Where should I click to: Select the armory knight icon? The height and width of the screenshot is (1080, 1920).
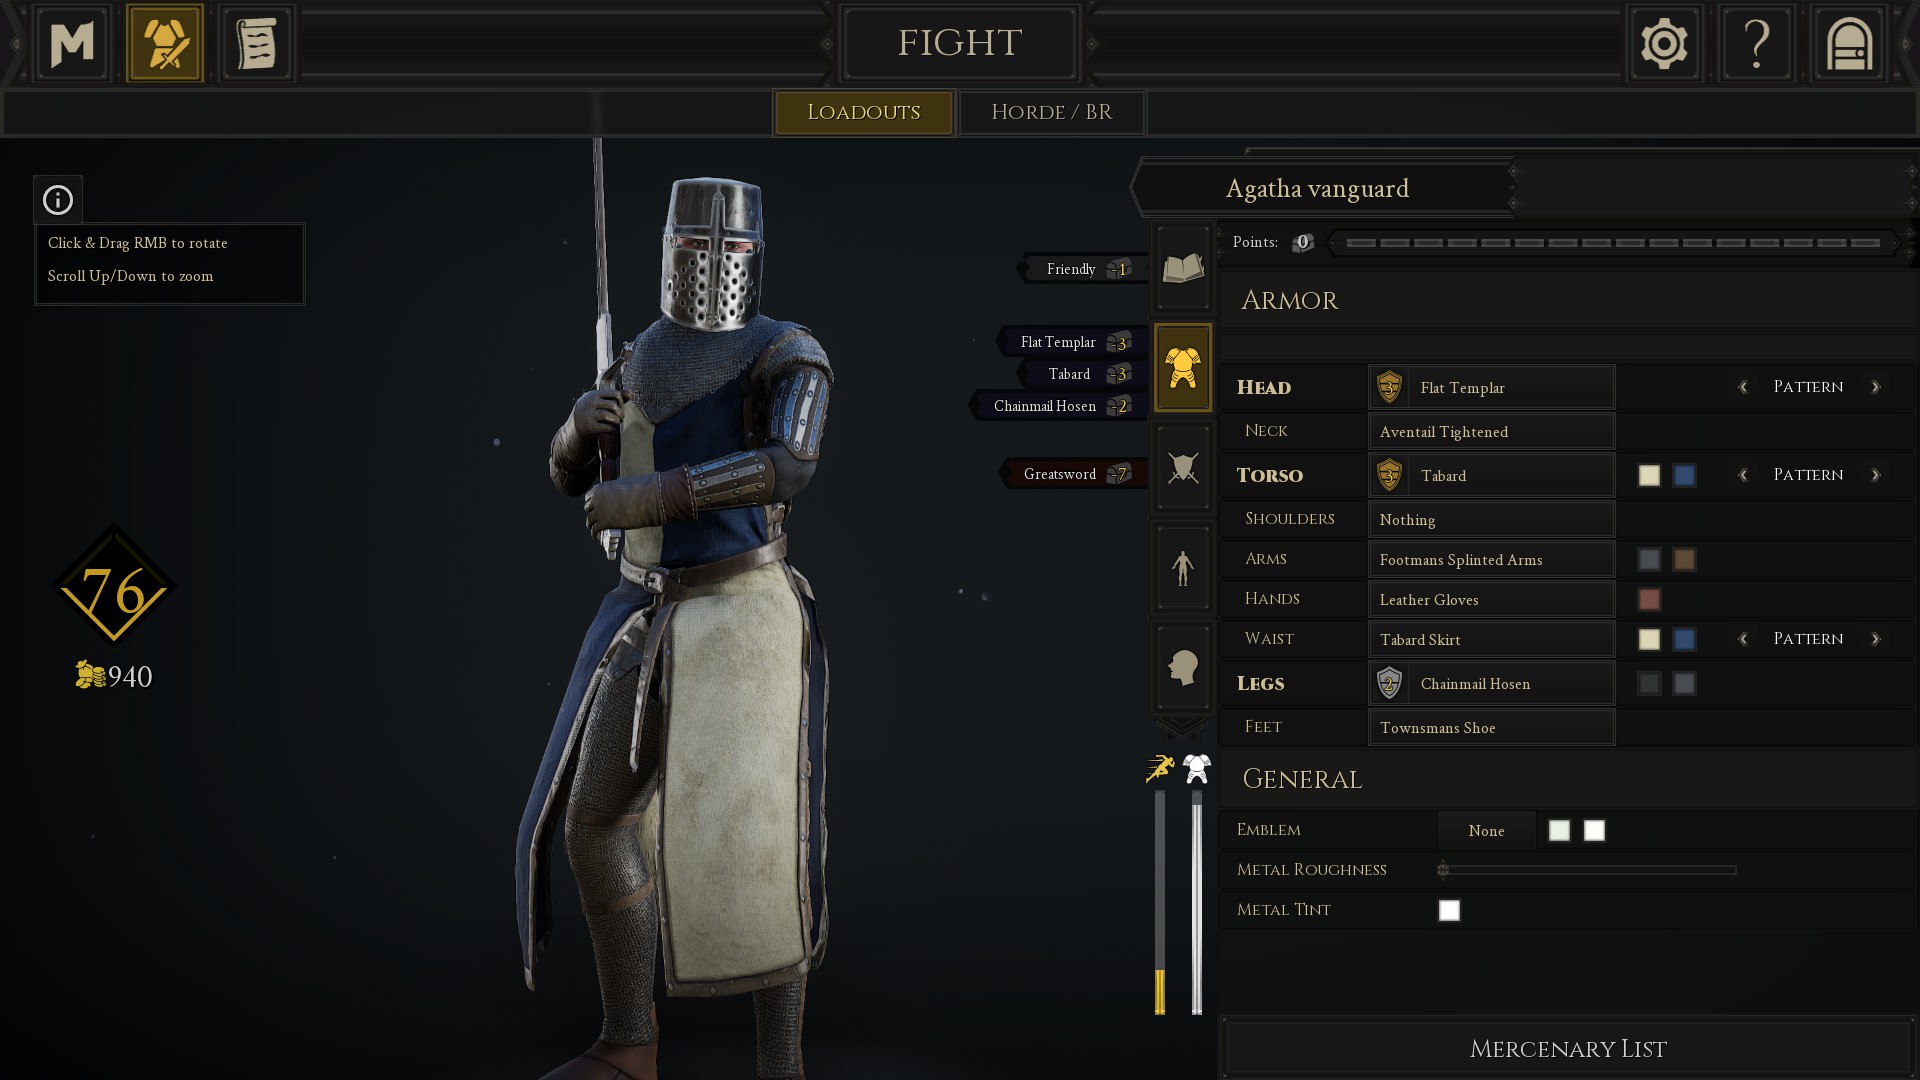click(165, 43)
